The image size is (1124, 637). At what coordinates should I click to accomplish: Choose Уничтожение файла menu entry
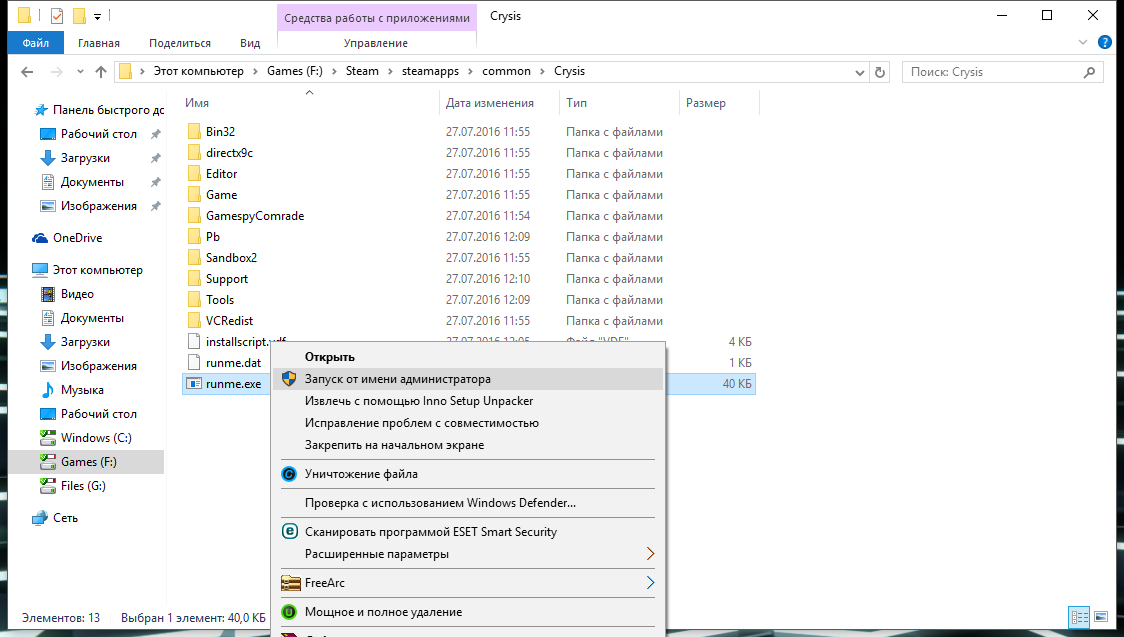(467, 474)
